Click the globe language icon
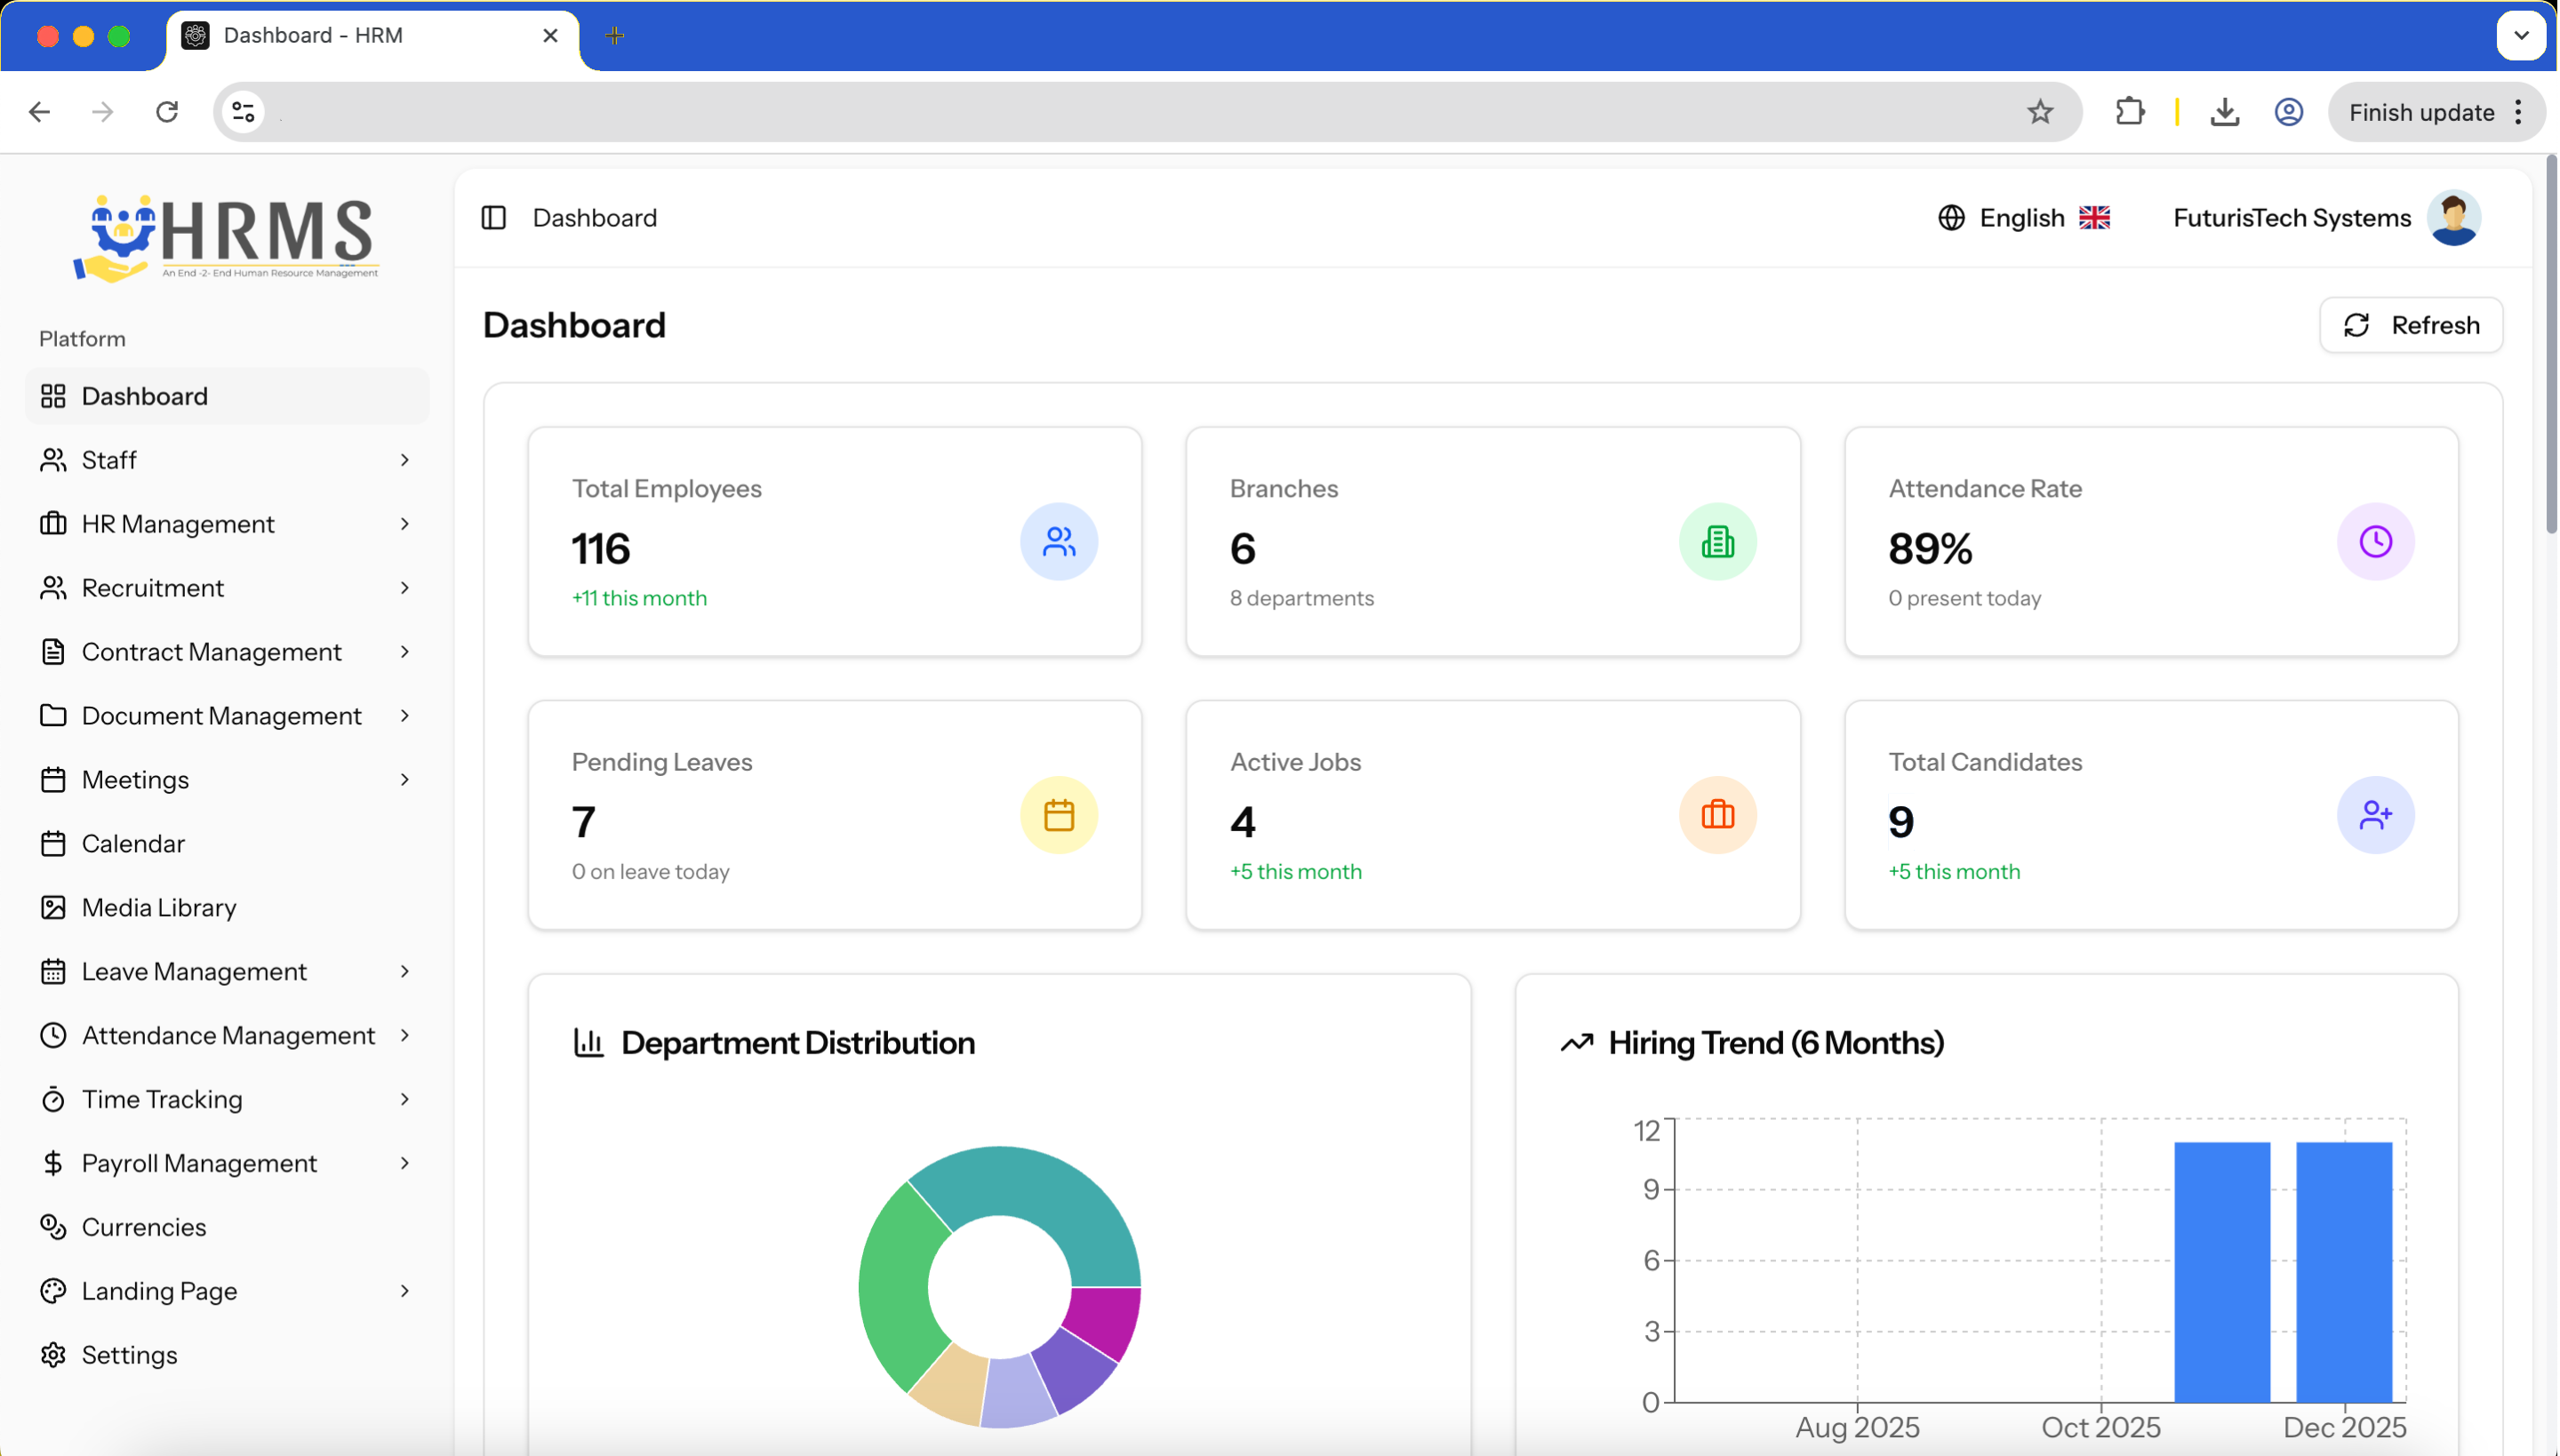This screenshot has height=1456, width=2560. pos(1951,218)
